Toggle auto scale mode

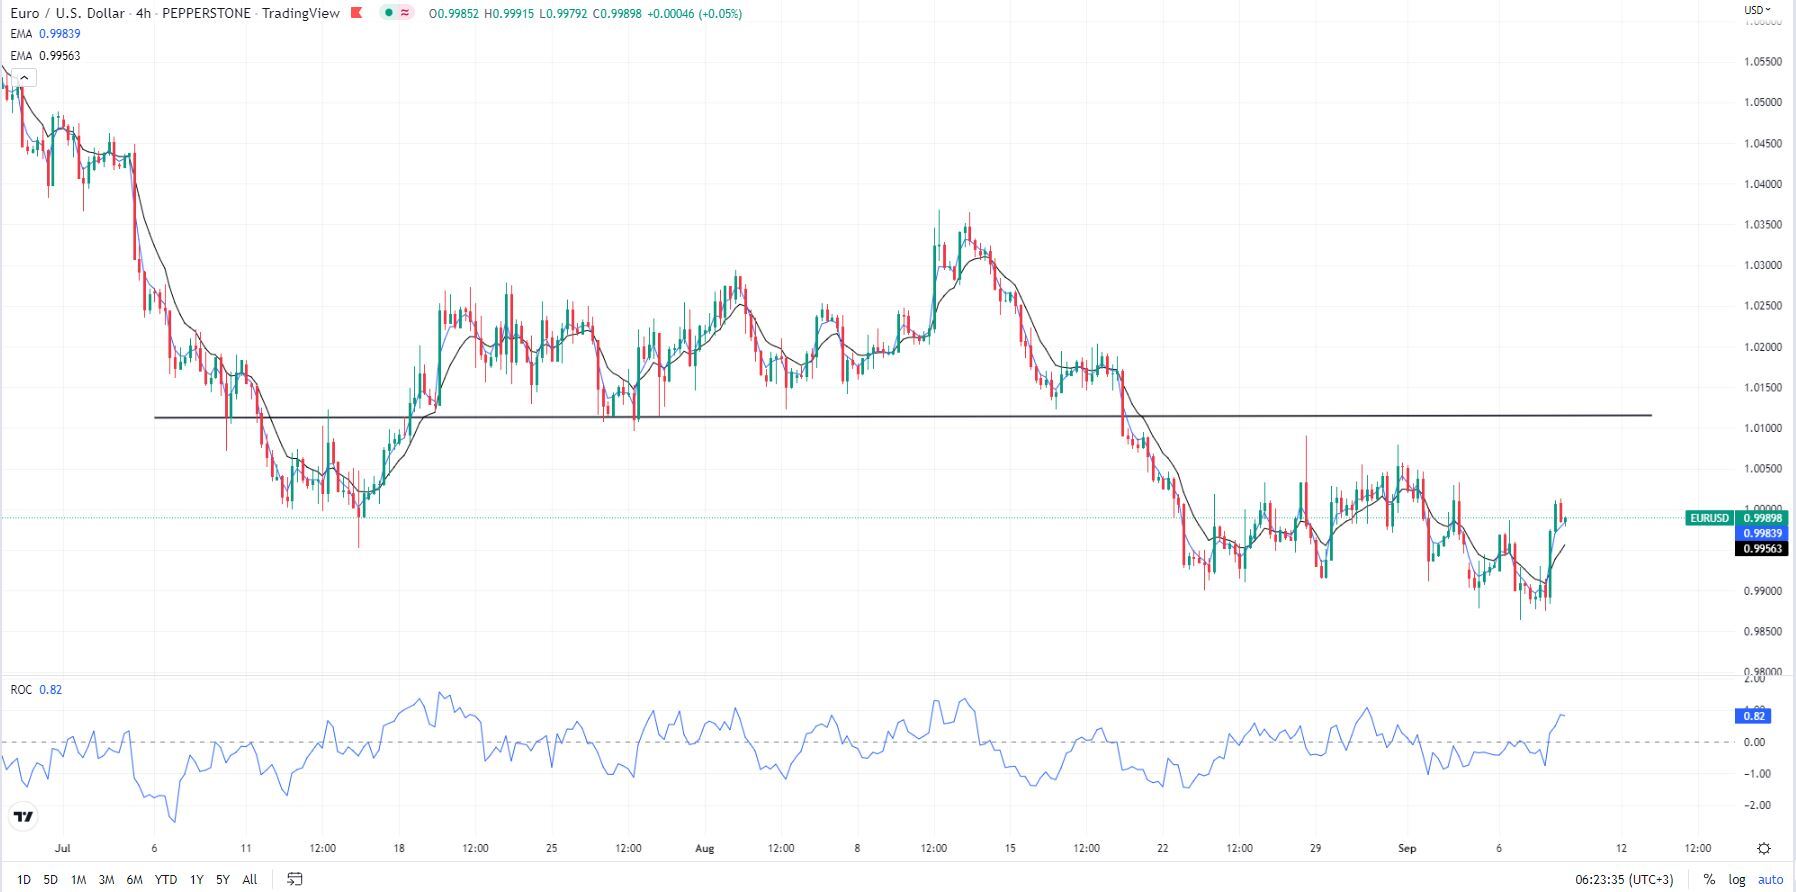coord(1770,879)
